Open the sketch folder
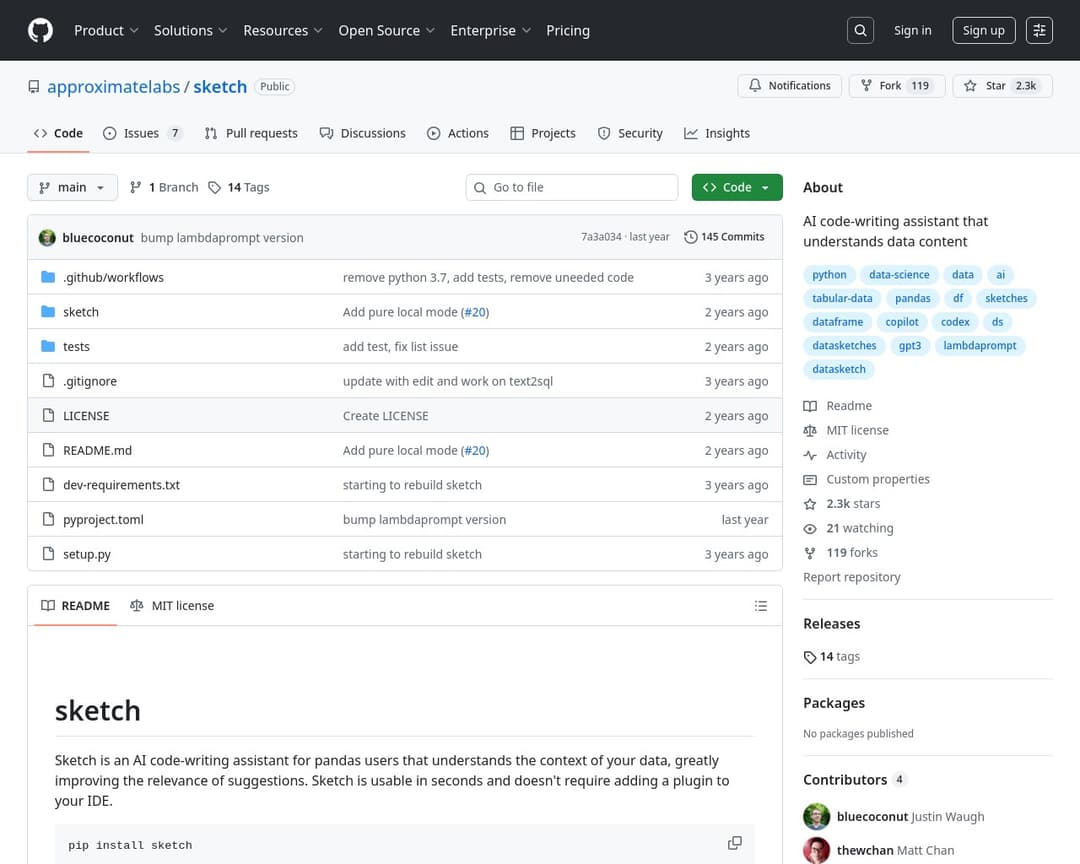 [x=81, y=312]
